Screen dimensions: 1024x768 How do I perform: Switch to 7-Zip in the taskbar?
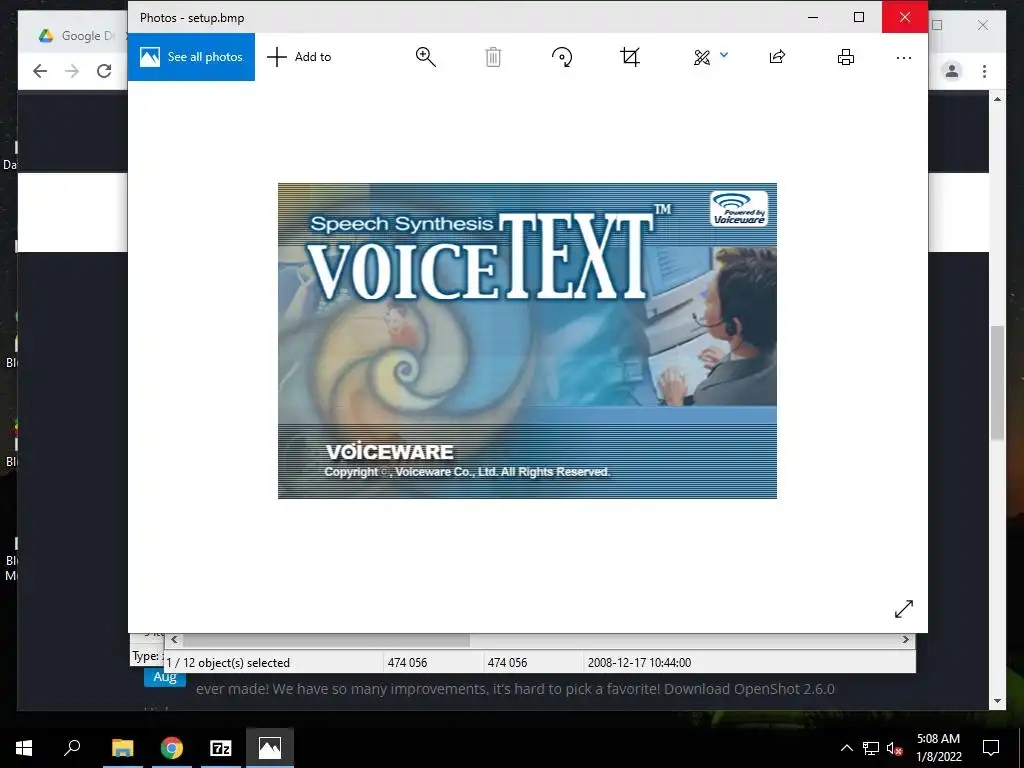pos(221,748)
